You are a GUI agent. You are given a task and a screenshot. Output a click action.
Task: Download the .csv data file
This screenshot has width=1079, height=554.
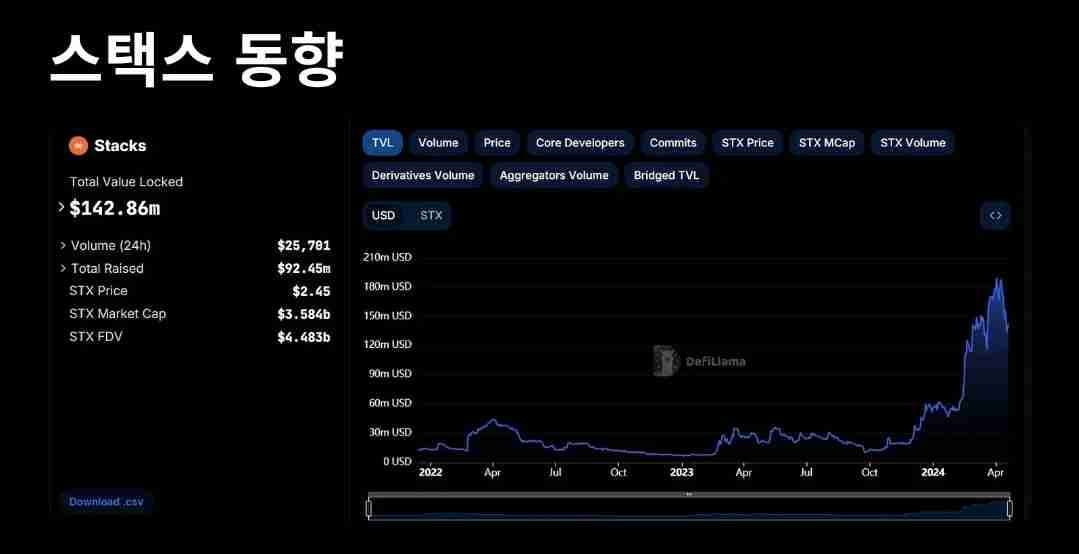pos(106,502)
